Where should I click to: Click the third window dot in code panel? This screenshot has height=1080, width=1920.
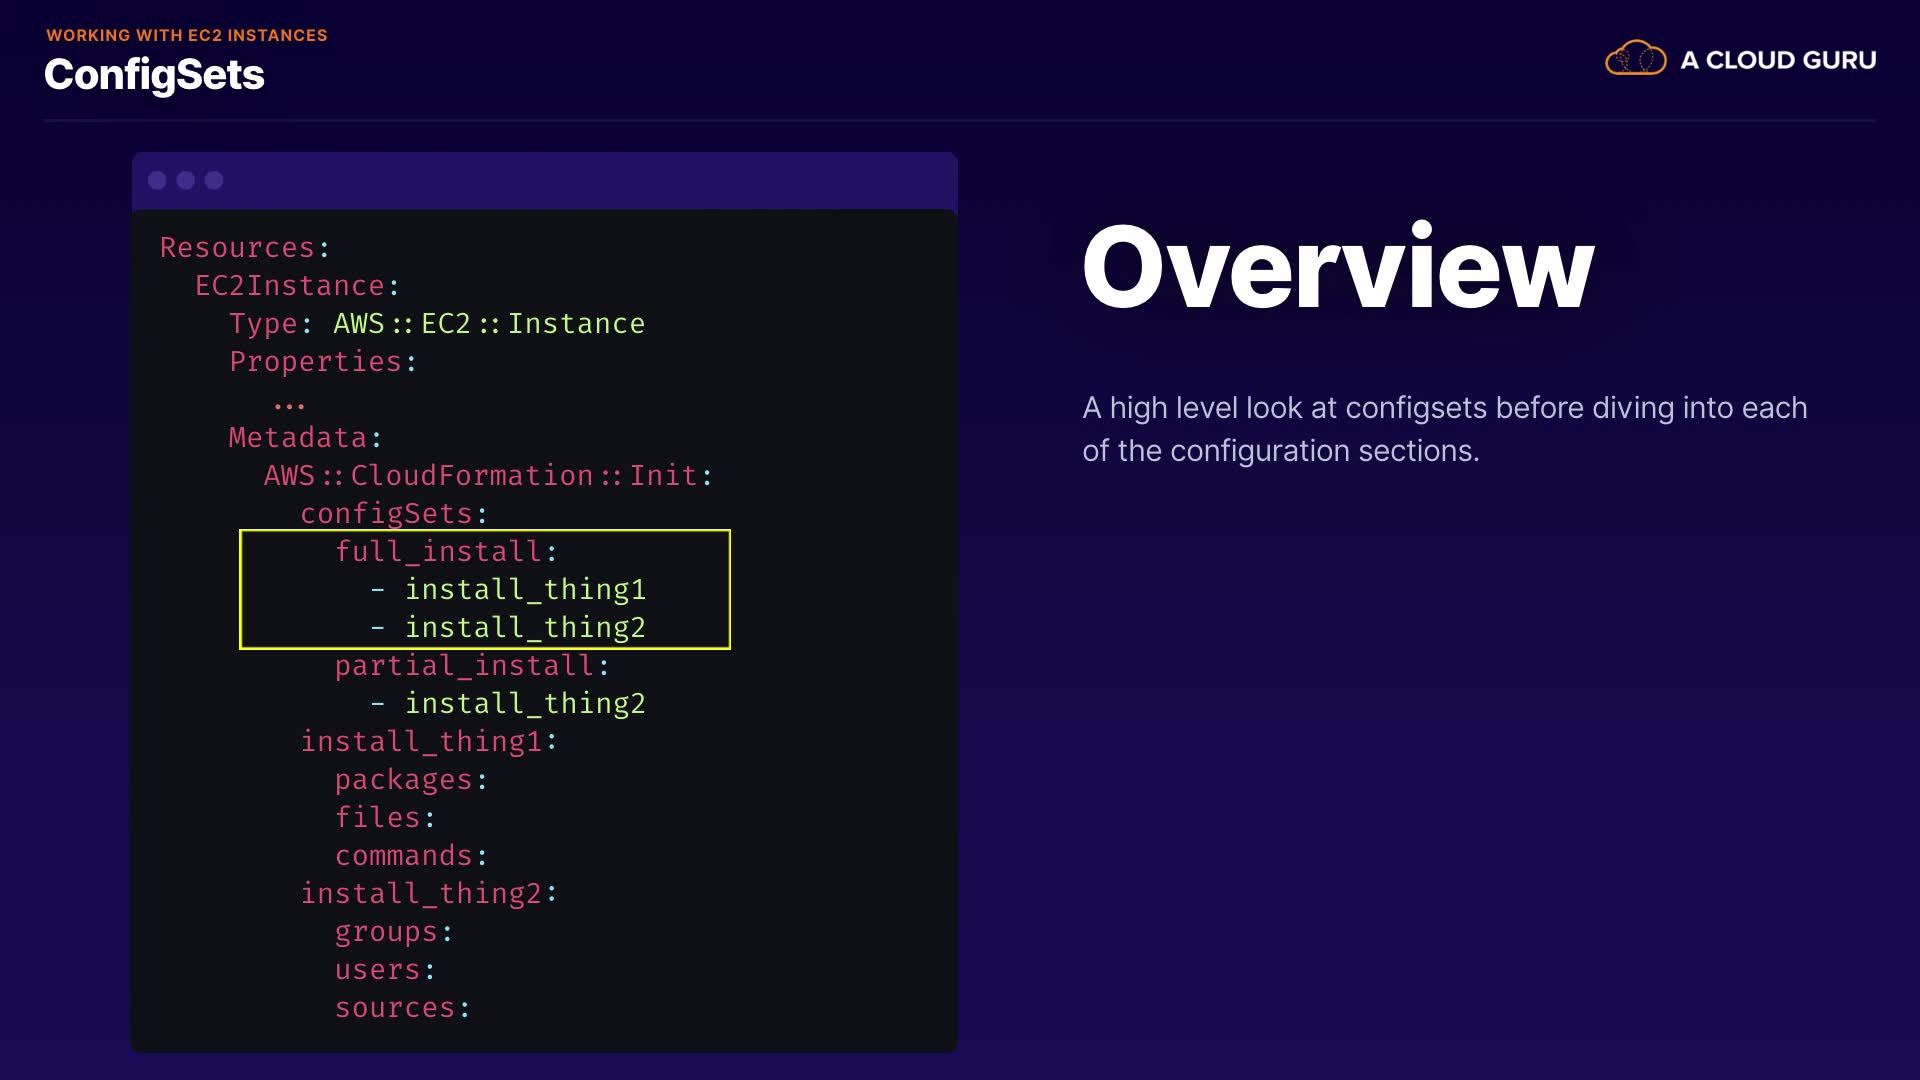(x=214, y=180)
